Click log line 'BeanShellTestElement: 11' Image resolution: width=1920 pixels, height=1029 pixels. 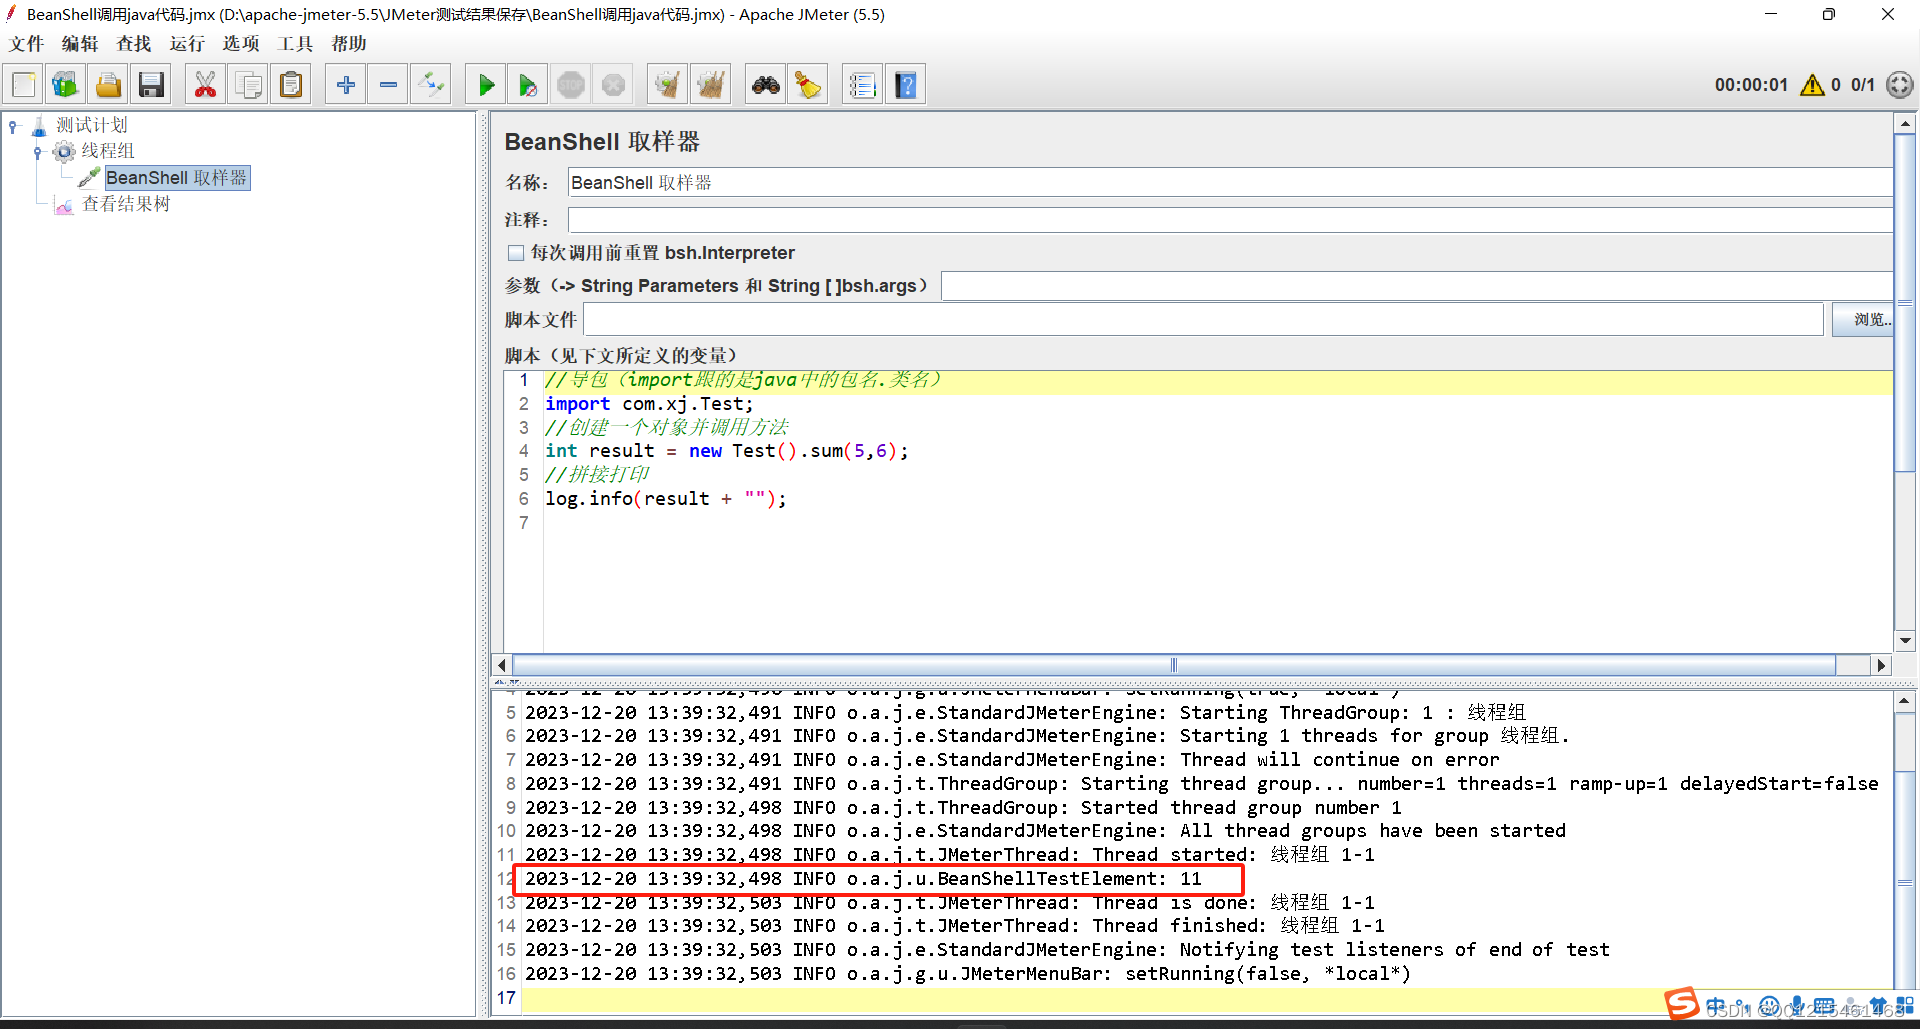863,879
